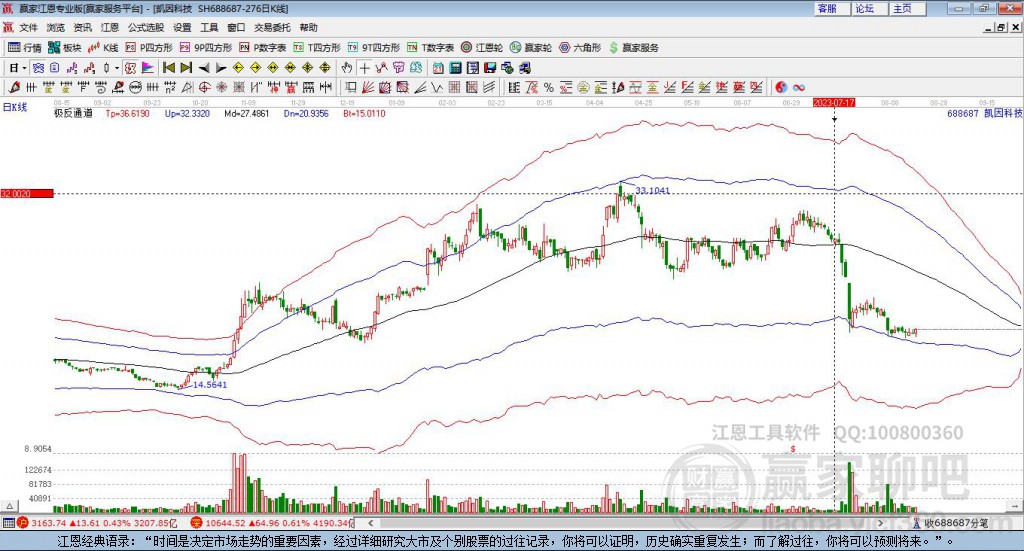This screenshot has width=1024, height=551.
Task: Select the n² square tool icon
Action: [x=170, y=87]
